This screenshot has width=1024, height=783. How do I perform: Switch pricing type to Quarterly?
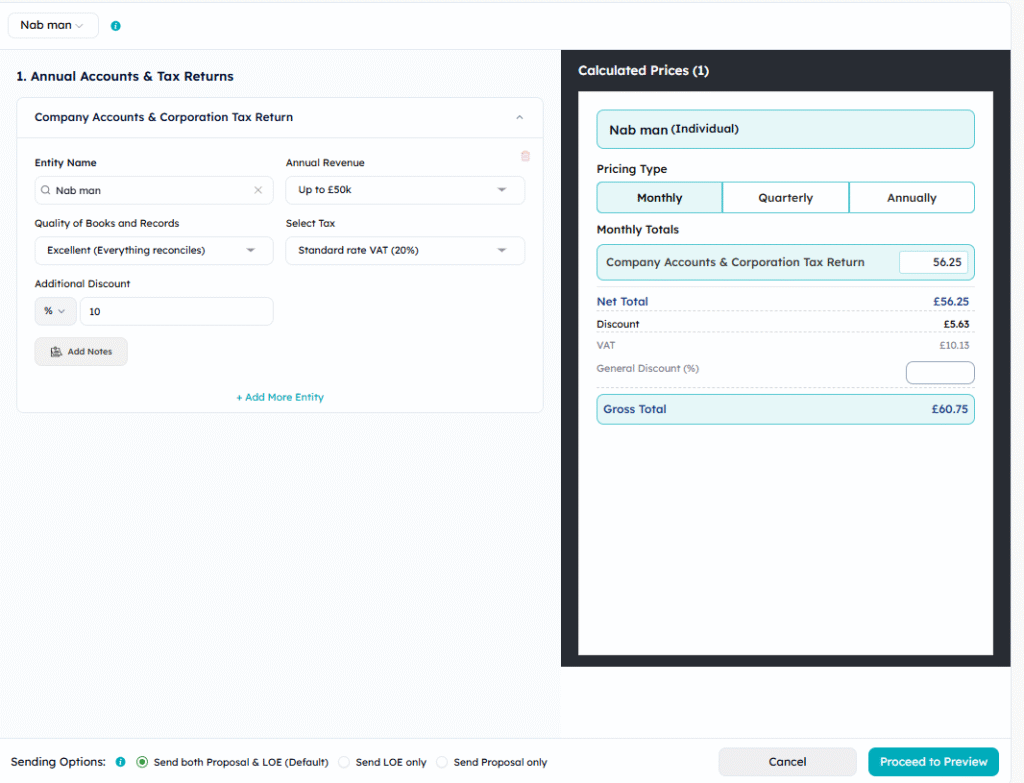(785, 198)
